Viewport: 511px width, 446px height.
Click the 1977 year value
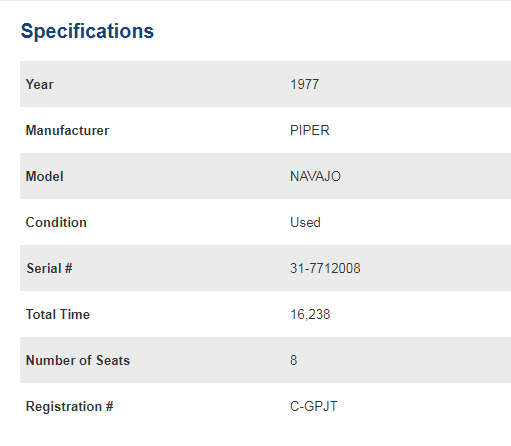tap(305, 84)
